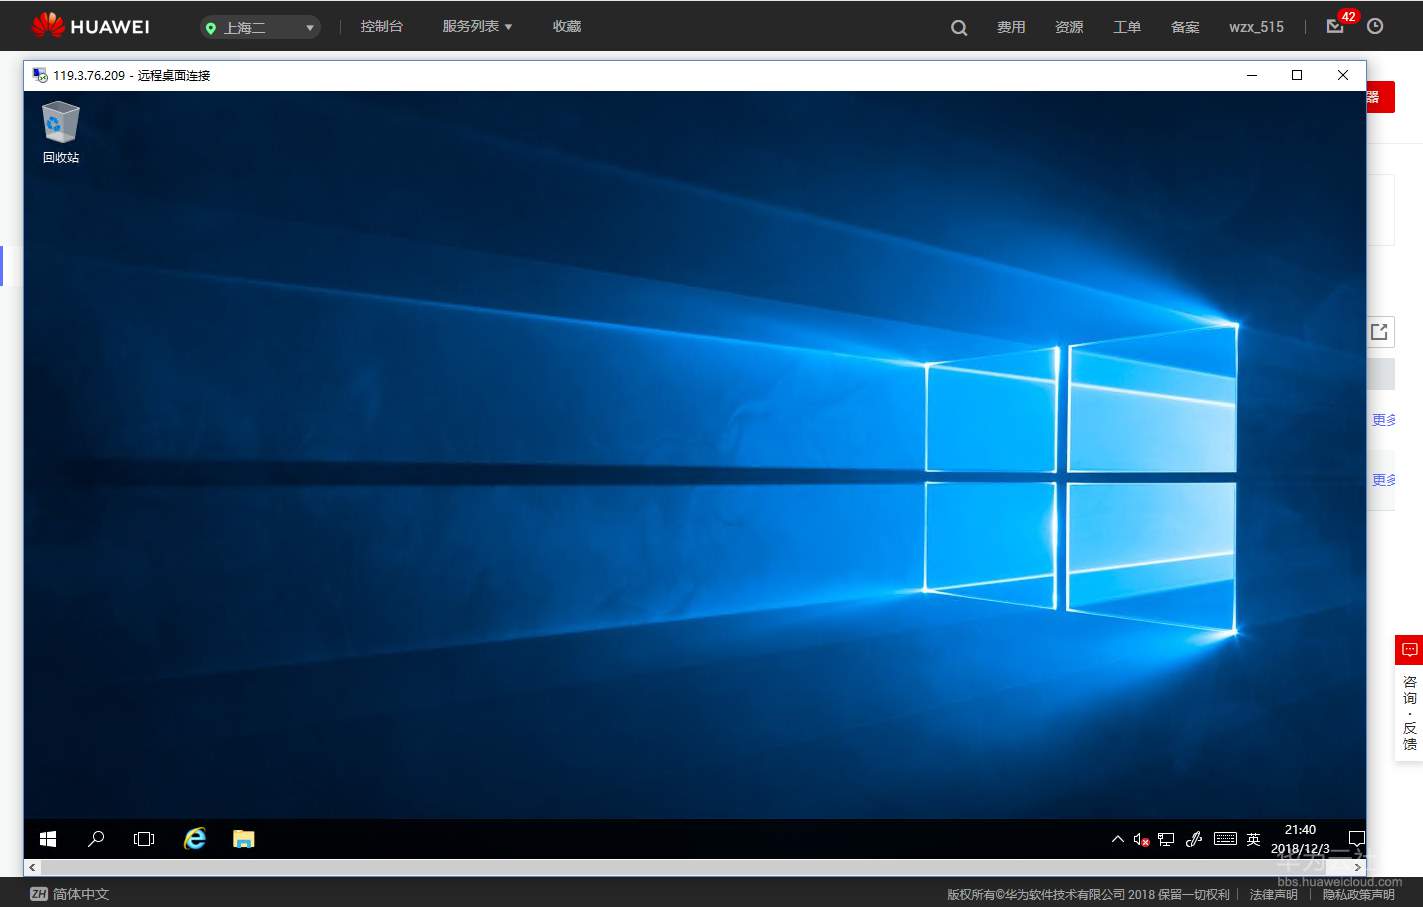The width and height of the screenshot is (1423, 907).
Task: Select the Recycle Bin (回收站) desktop icon
Action: click(x=61, y=132)
